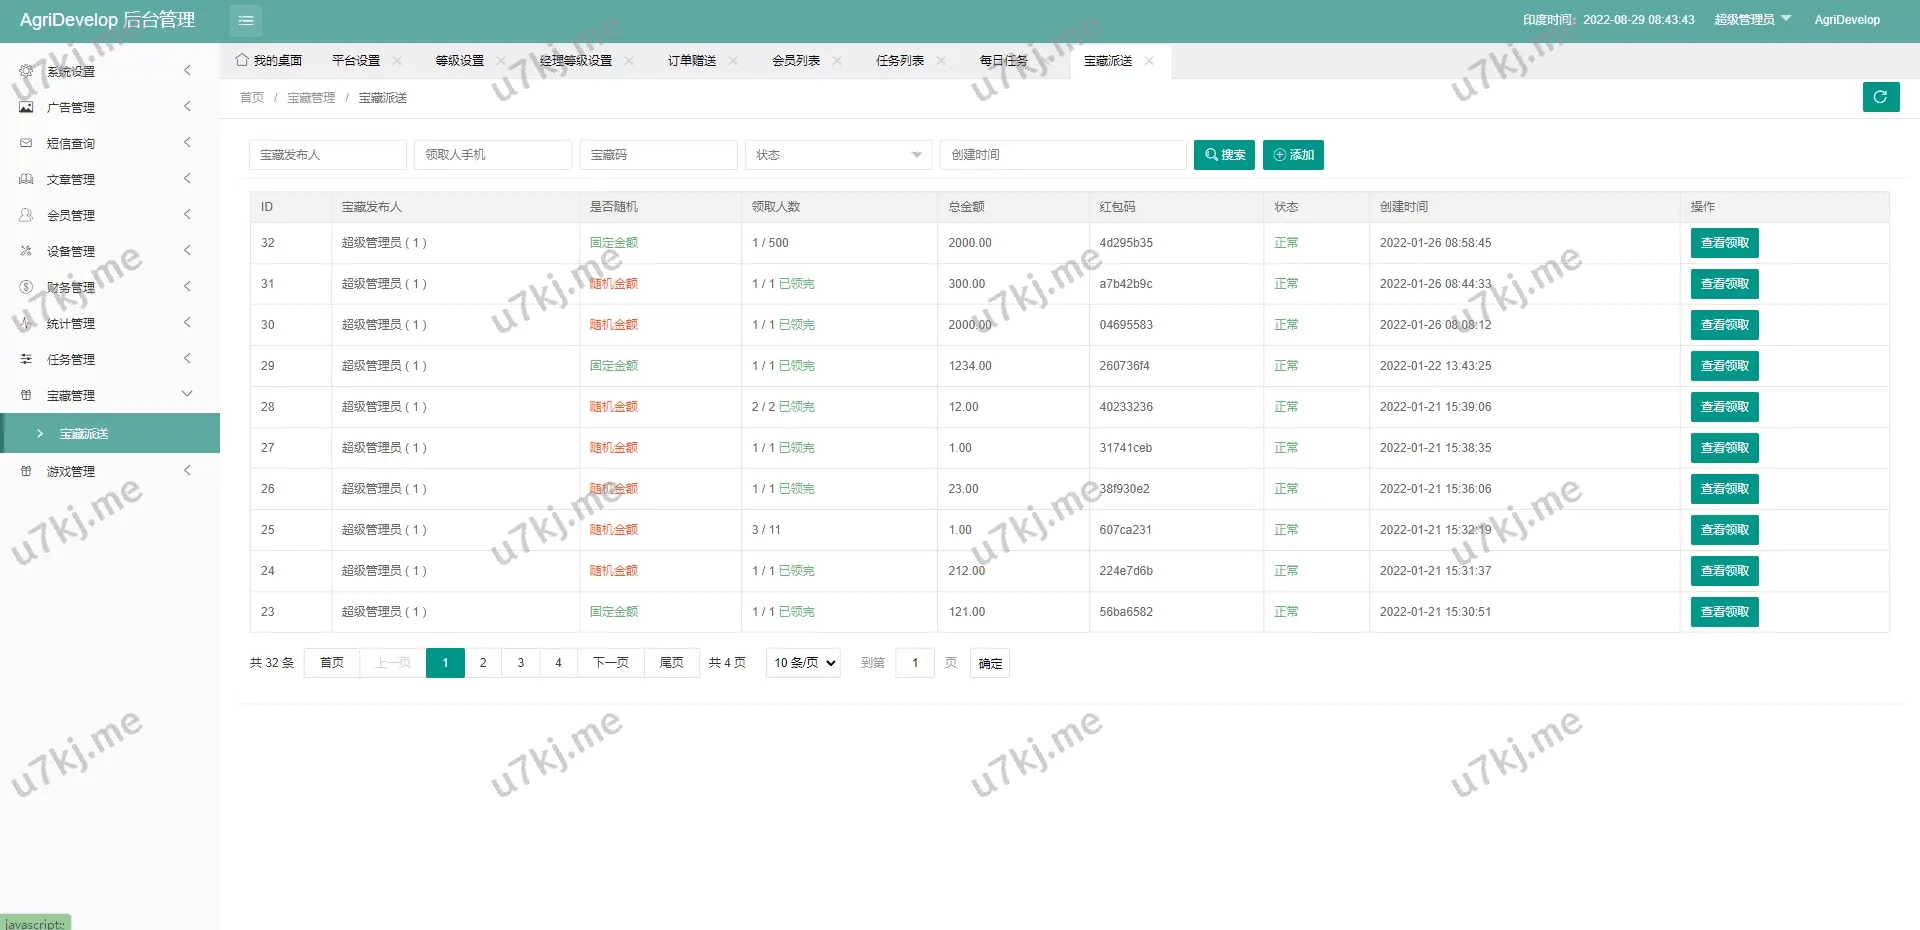1920x930 pixels.
Task: Open the 短信查询 sidebar menu
Action: (x=70, y=143)
